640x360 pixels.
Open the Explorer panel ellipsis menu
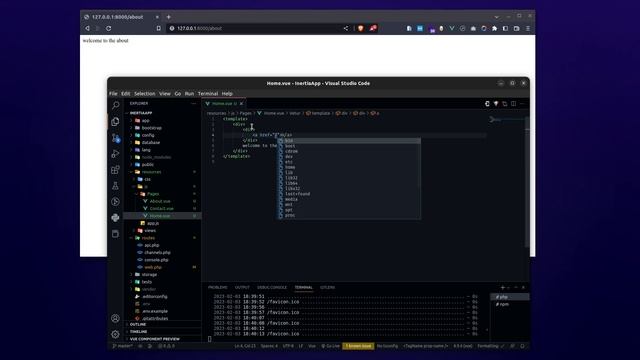(193, 104)
